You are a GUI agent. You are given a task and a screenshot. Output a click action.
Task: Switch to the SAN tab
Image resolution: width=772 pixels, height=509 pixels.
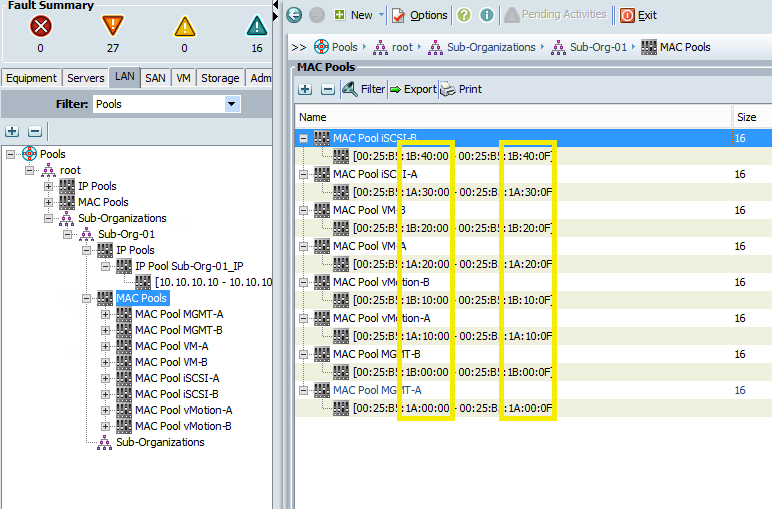click(155, 78)
